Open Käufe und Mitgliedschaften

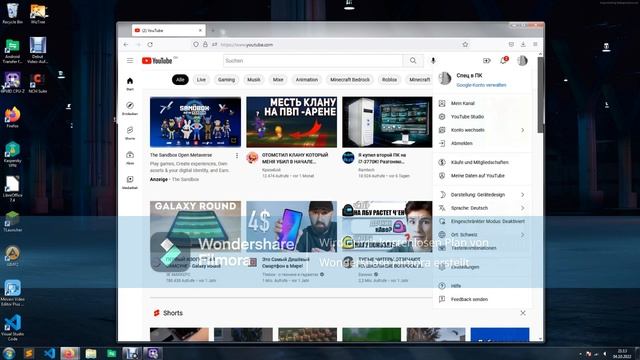pos(482,162)
